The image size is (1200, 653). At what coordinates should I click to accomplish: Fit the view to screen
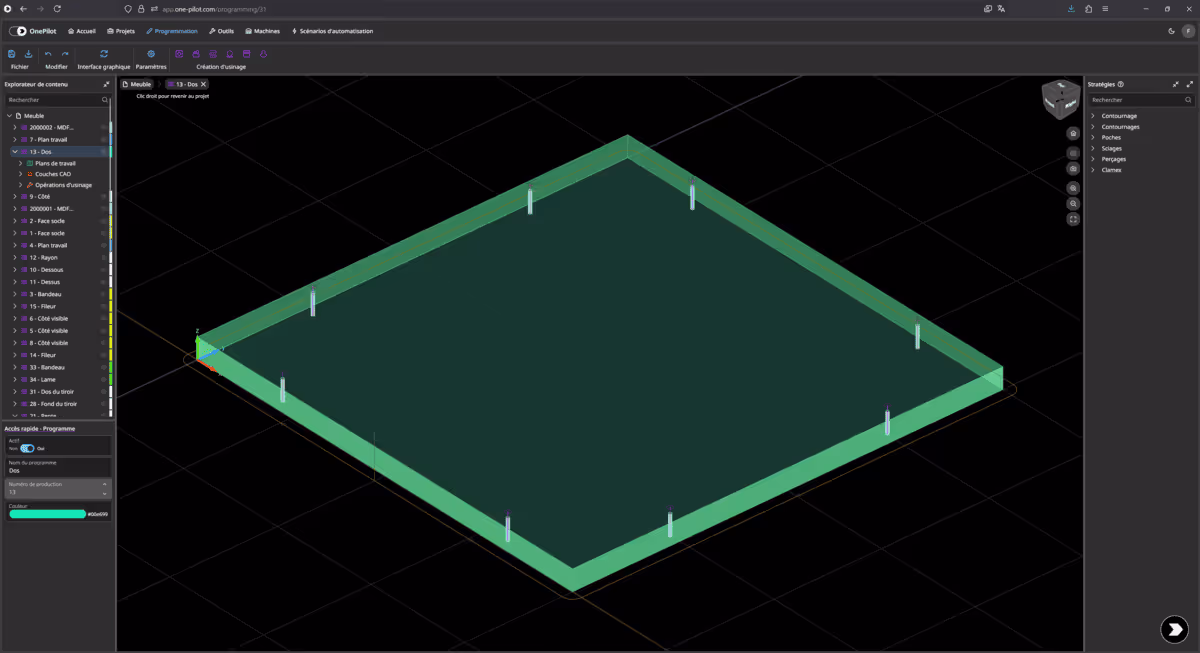[x=1073, y=219]
